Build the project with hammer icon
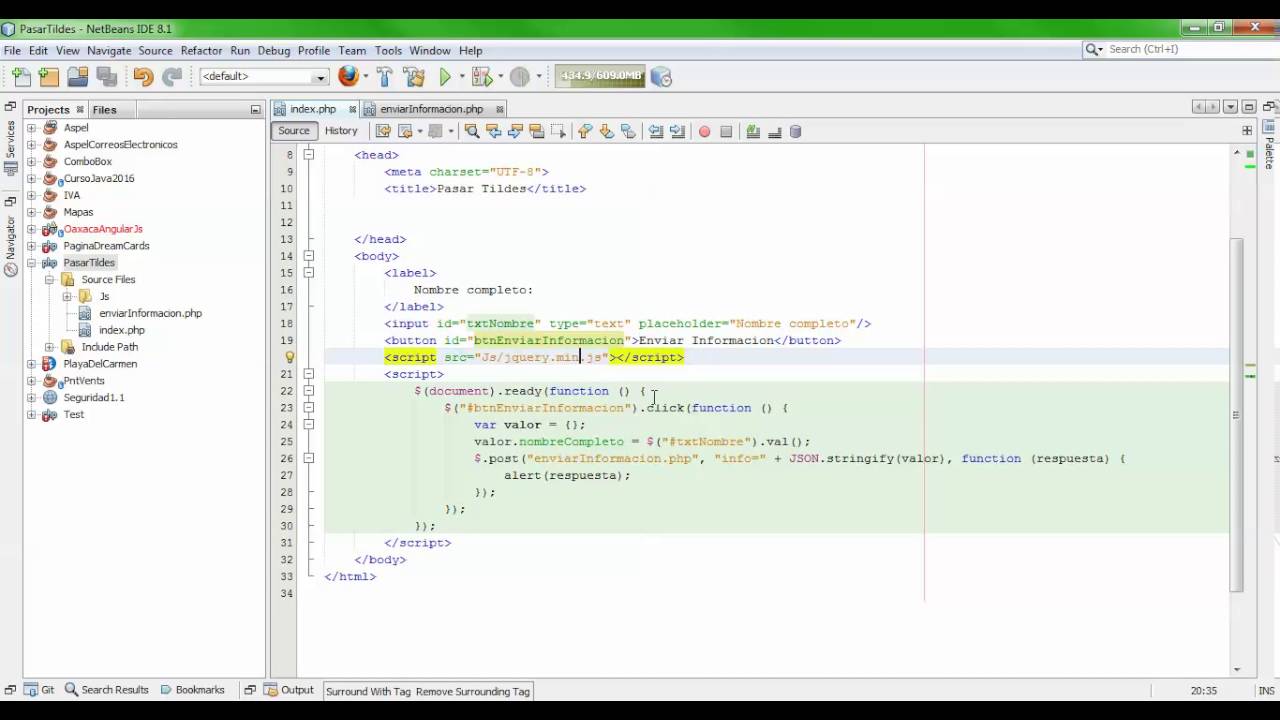 (384, 77)
